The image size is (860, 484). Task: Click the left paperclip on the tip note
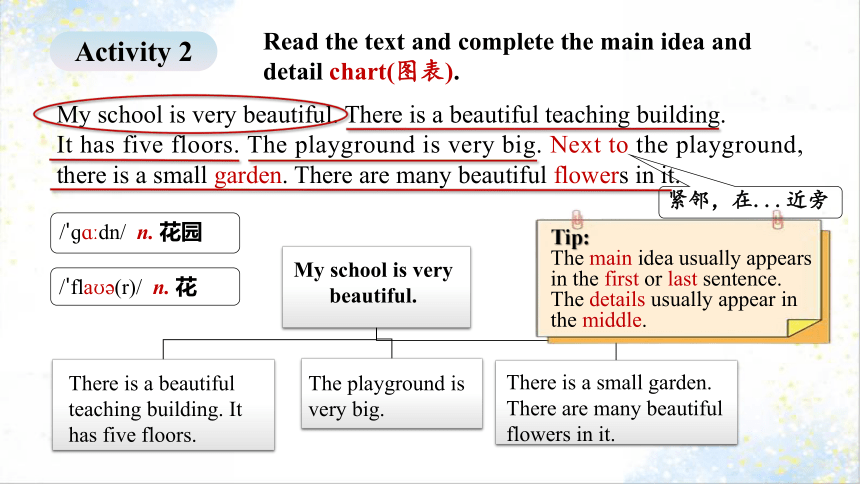click(577, 219)
